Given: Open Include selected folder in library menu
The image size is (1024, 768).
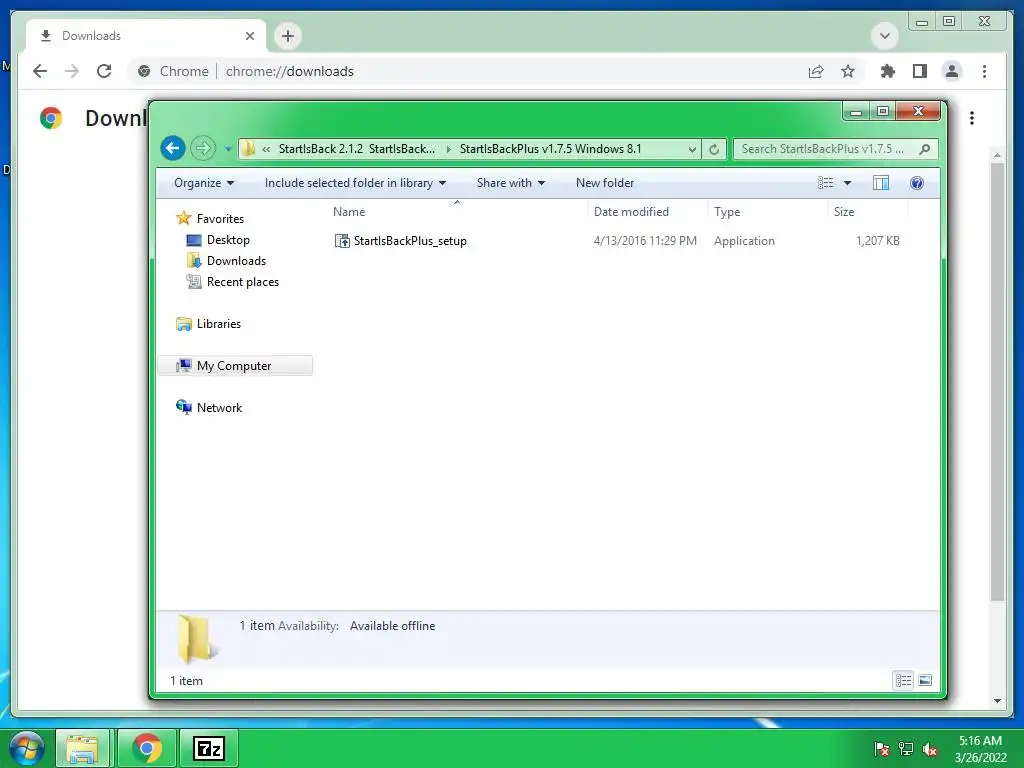Looking at the screenshot, I should tap(355, 183).
